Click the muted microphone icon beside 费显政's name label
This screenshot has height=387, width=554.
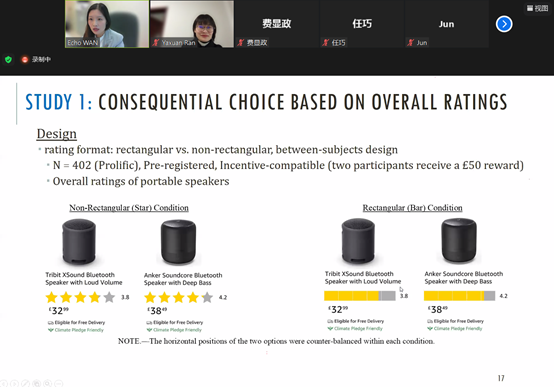[x=241, y=43]
